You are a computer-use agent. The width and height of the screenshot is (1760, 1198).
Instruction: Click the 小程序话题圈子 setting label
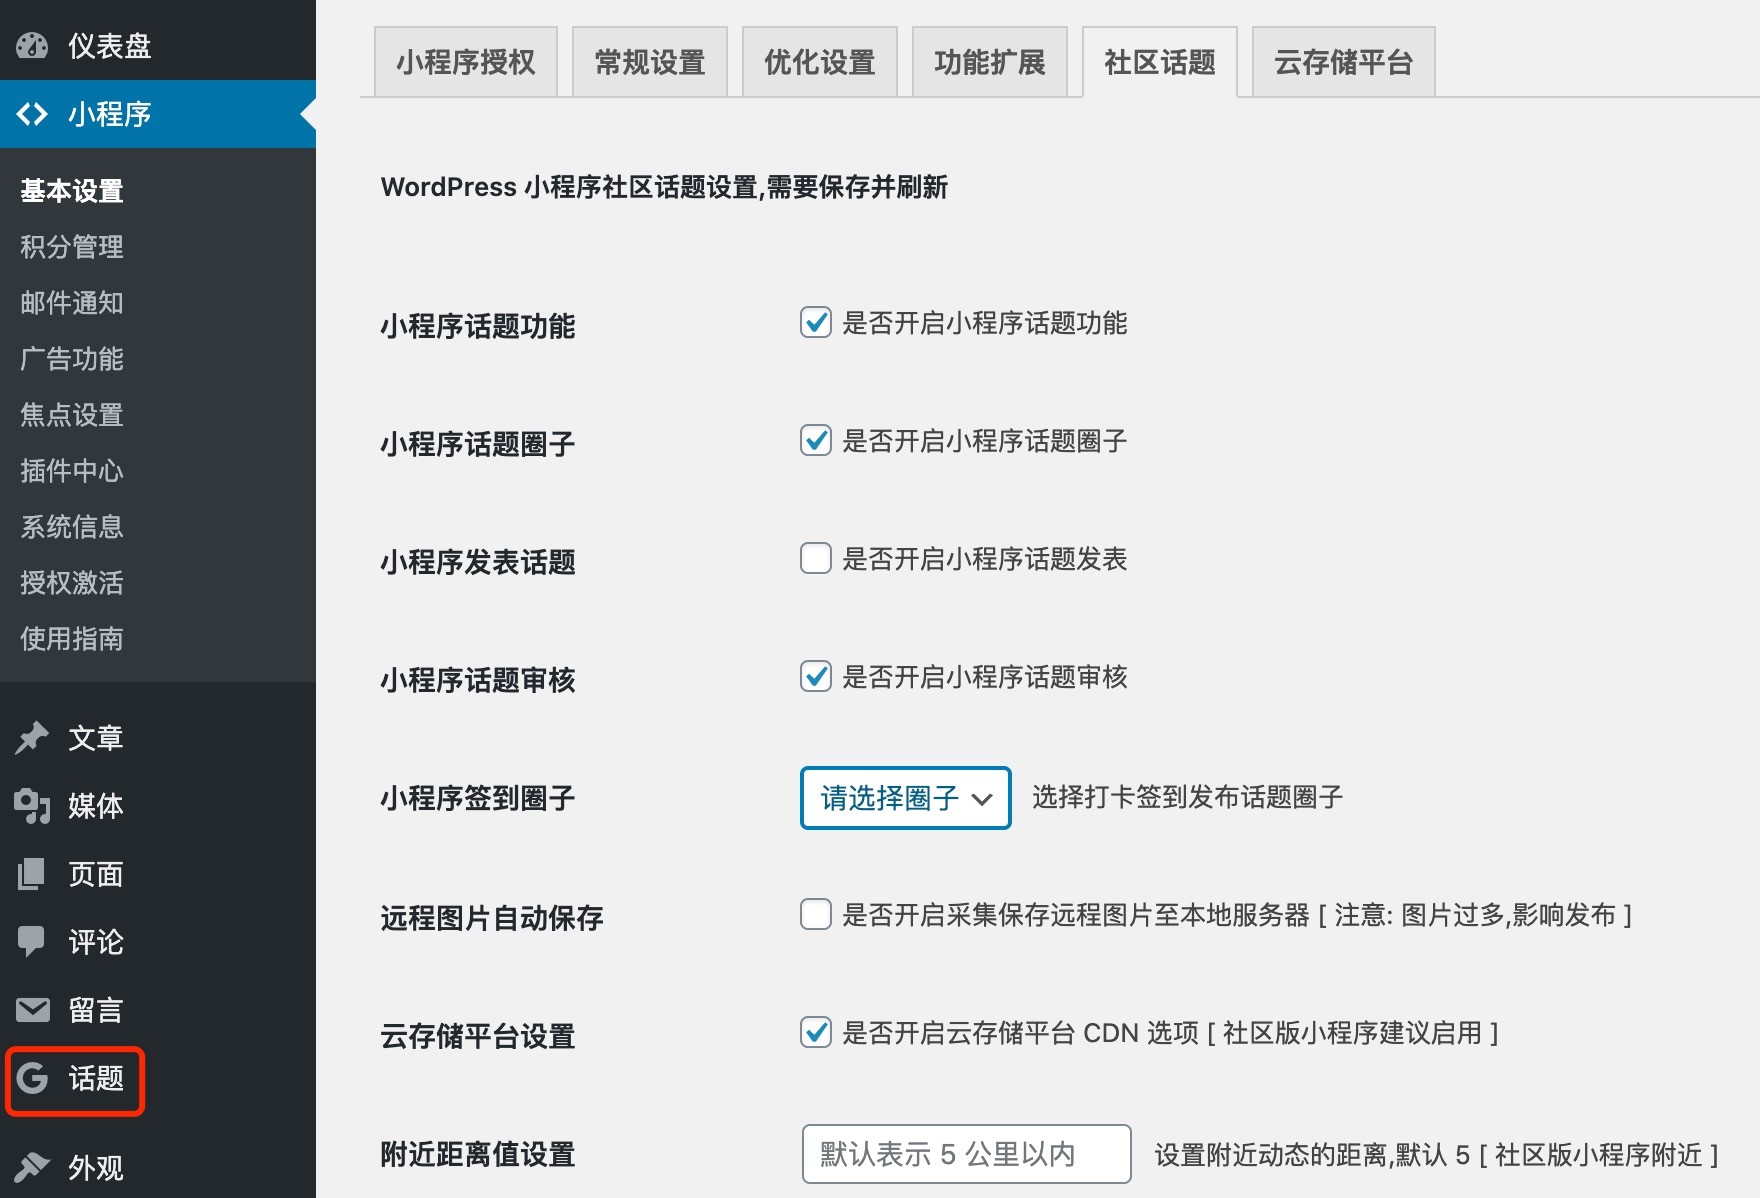(478, 444)
